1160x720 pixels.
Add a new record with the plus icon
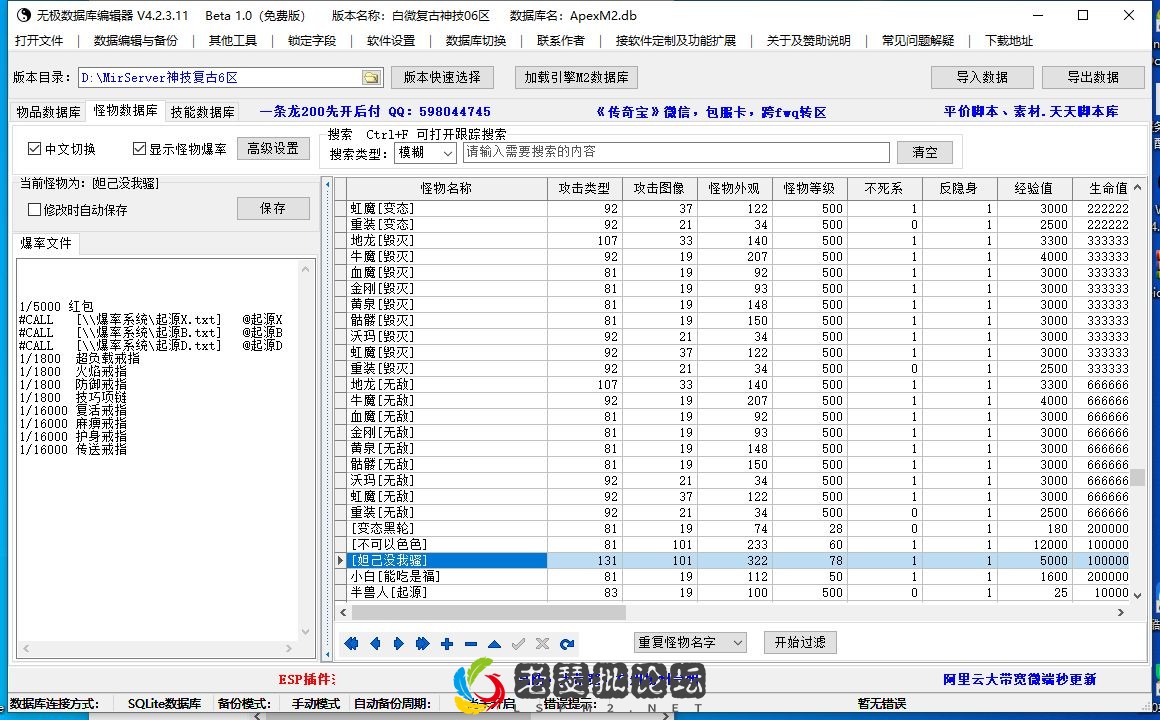446,643
